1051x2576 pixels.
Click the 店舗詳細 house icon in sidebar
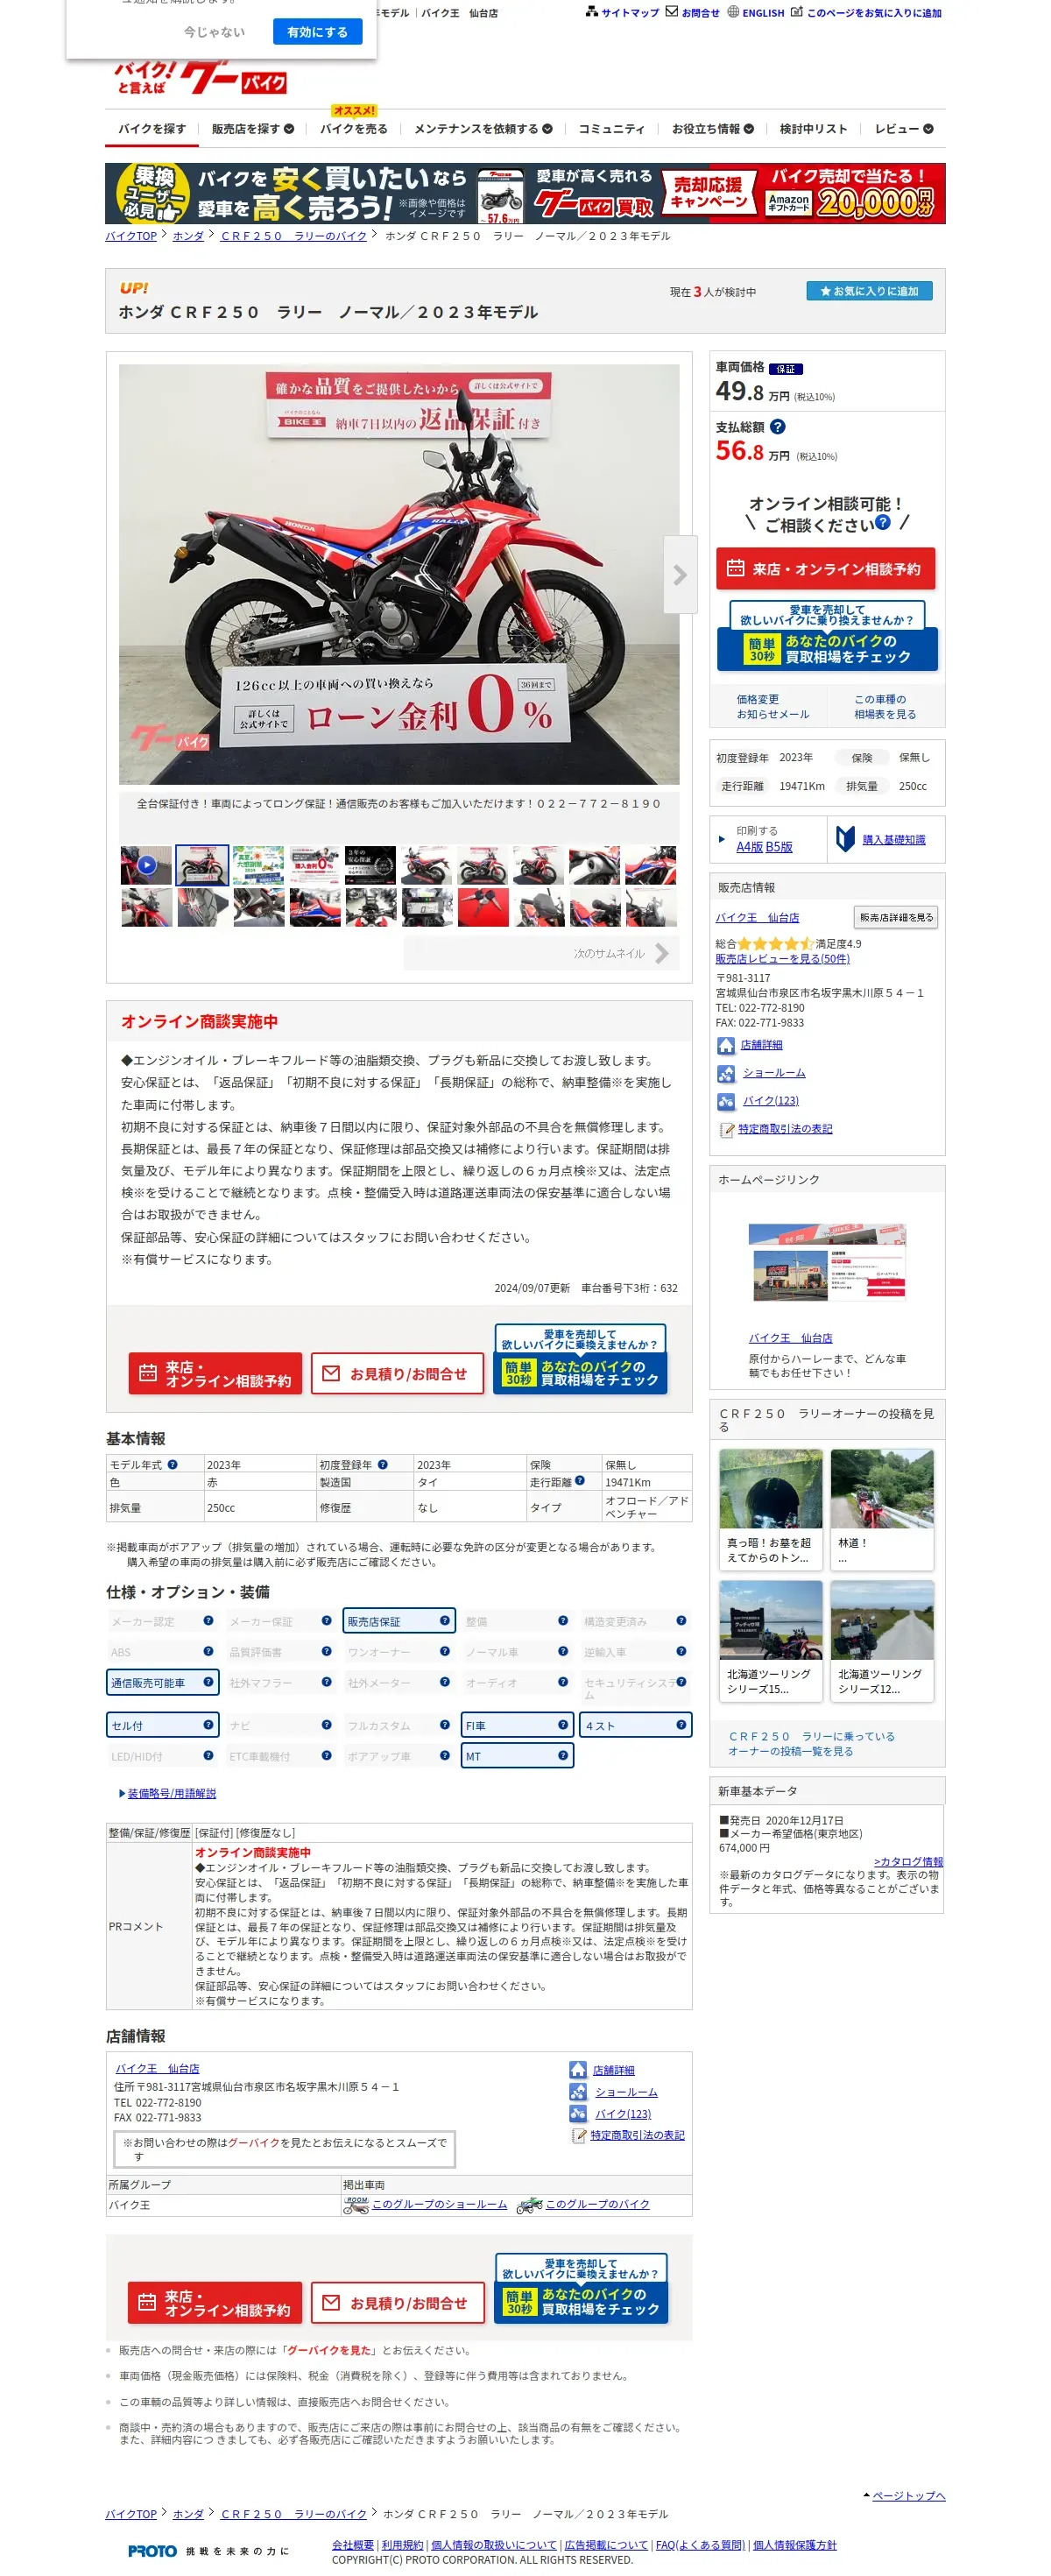click(726, 1045)
